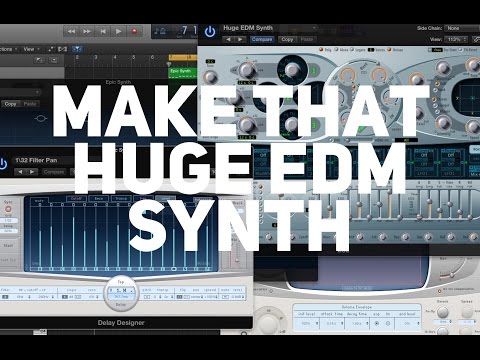The image size is (480, 360).
Task: Click Compare in Delay Designer header
Action: pos(54,172)
